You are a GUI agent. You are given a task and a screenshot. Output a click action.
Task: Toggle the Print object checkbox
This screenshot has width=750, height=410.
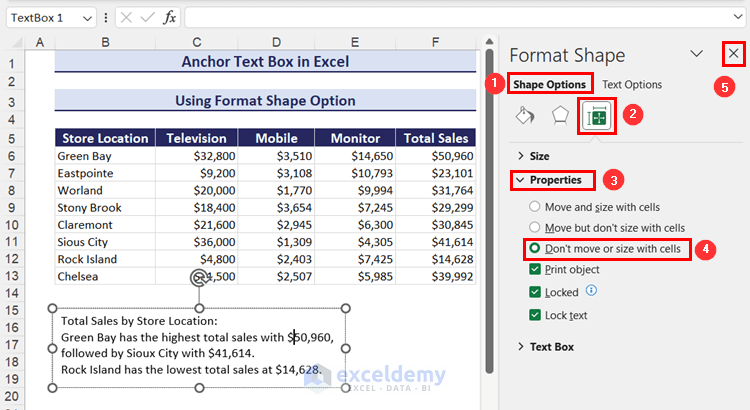pyautogui.click(x=535, y=269)
